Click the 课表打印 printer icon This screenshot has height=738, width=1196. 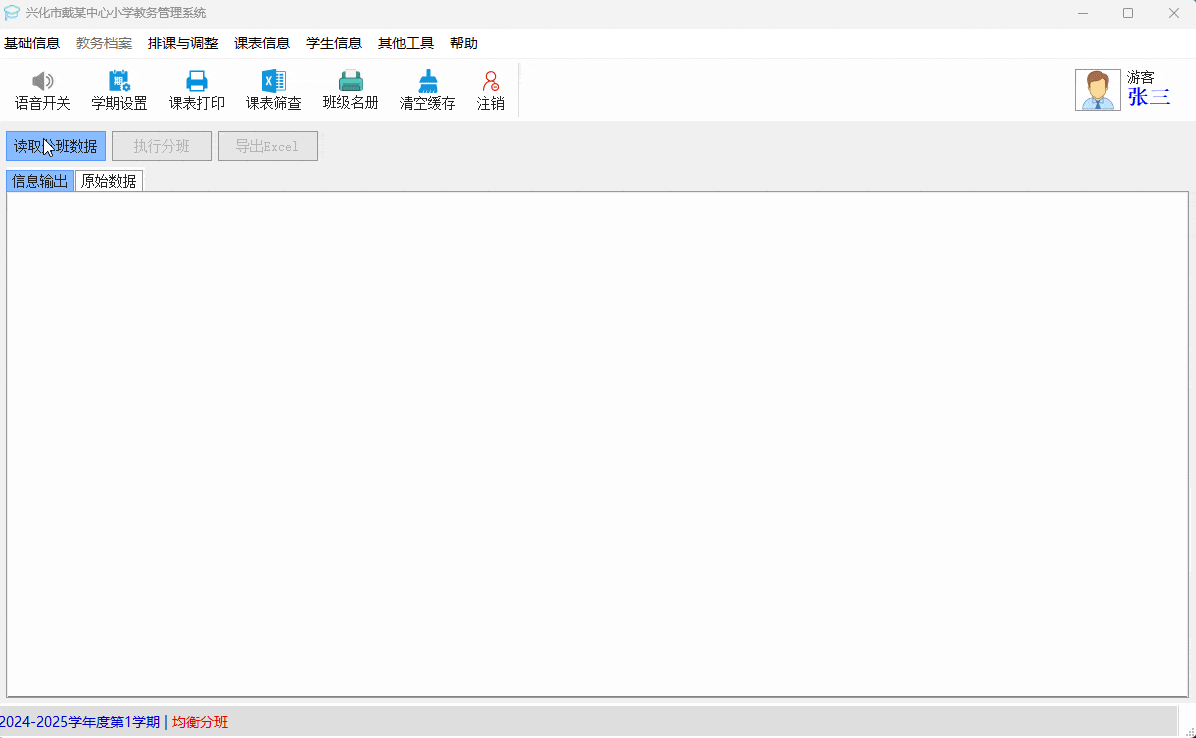click(x=197, y=81)
